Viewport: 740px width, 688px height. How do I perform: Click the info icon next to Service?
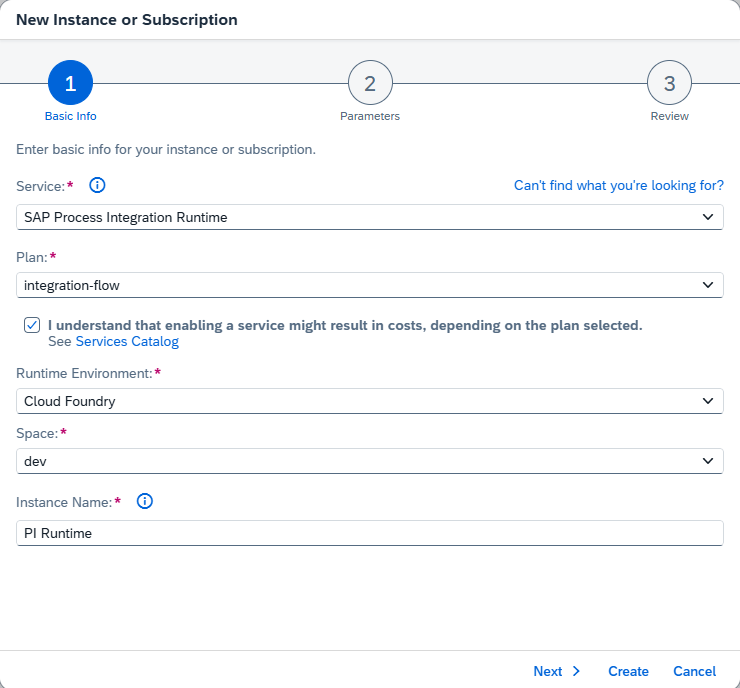coord(97,185)
